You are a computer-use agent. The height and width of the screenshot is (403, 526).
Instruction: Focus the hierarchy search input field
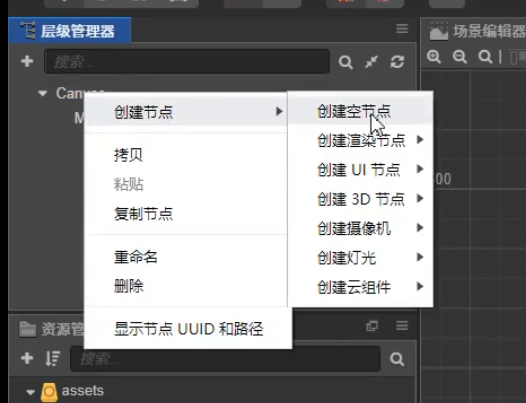[x=187, y=61]
